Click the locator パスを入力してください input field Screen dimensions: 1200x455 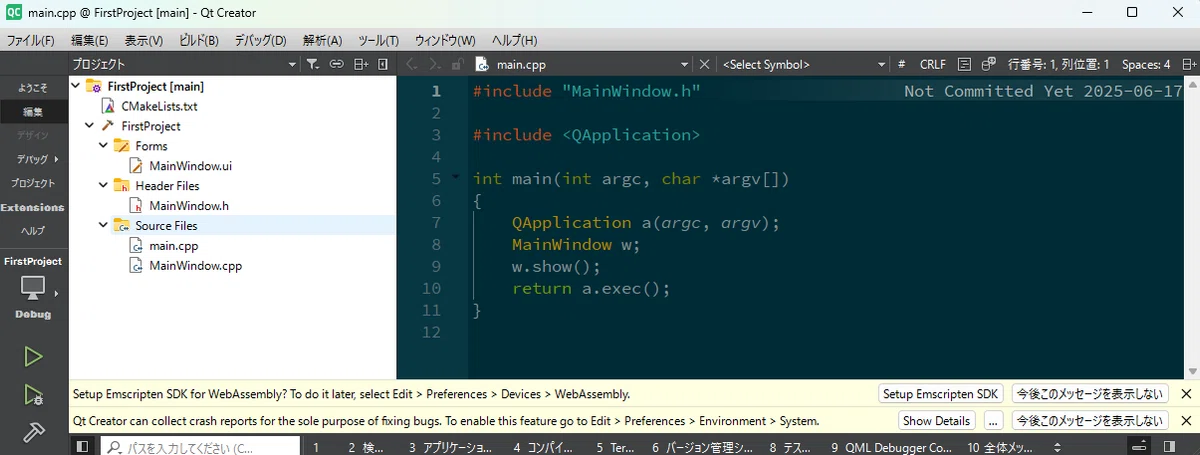(201, 447)
